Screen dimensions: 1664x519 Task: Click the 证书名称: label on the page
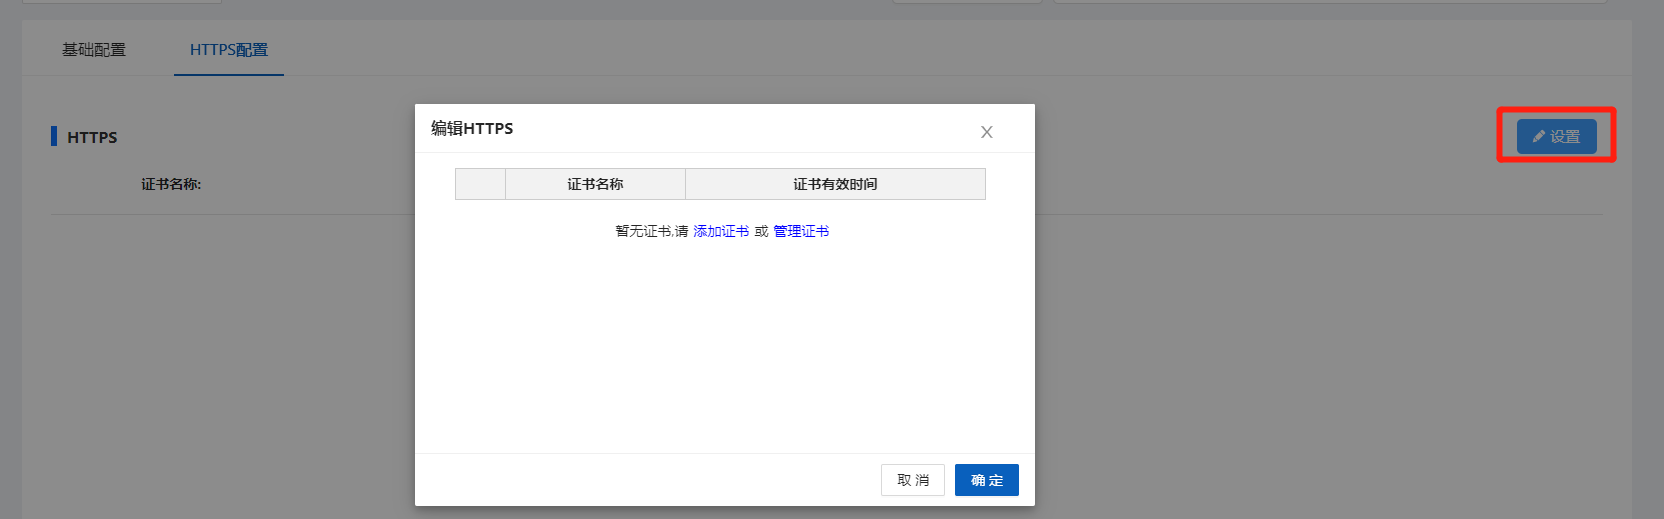(171, 184)
